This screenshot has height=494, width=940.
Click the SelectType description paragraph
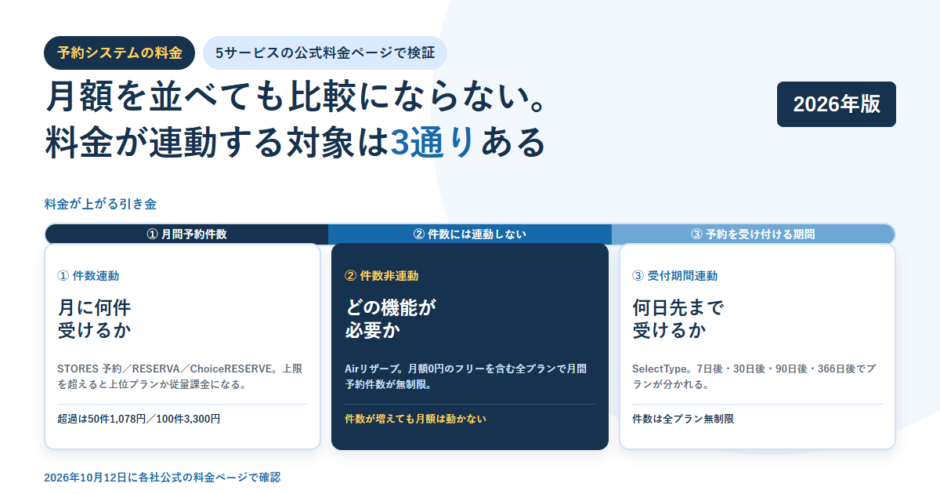point(754,376)
